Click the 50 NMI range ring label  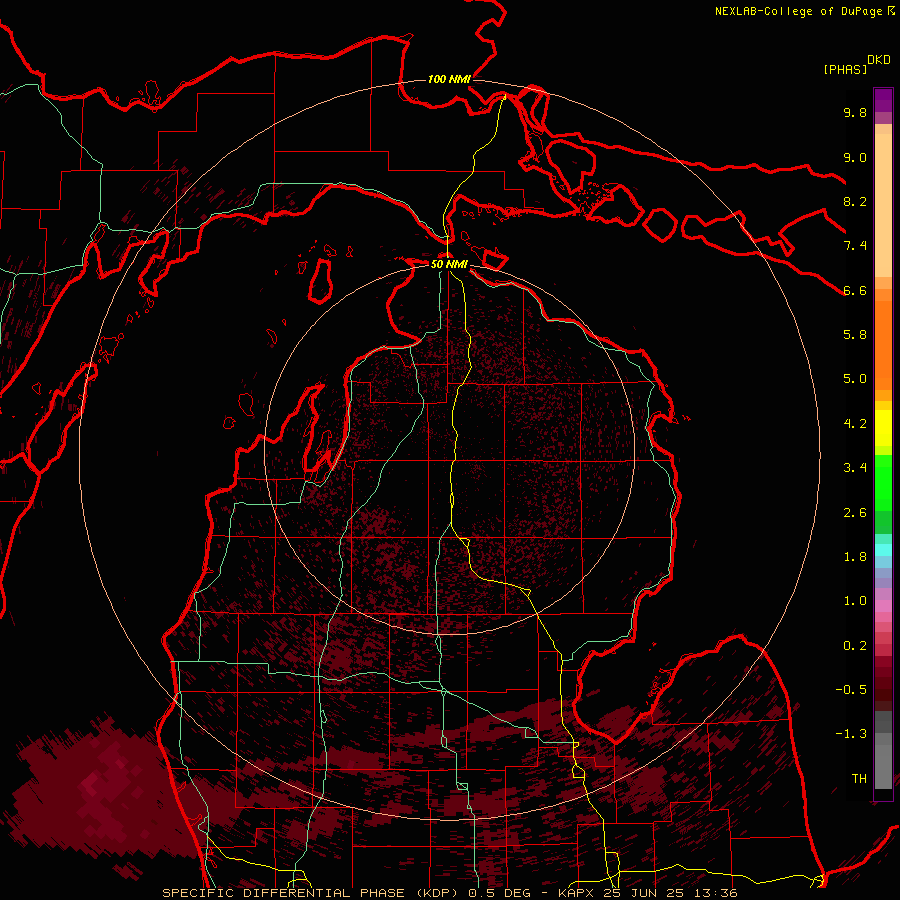449,264
